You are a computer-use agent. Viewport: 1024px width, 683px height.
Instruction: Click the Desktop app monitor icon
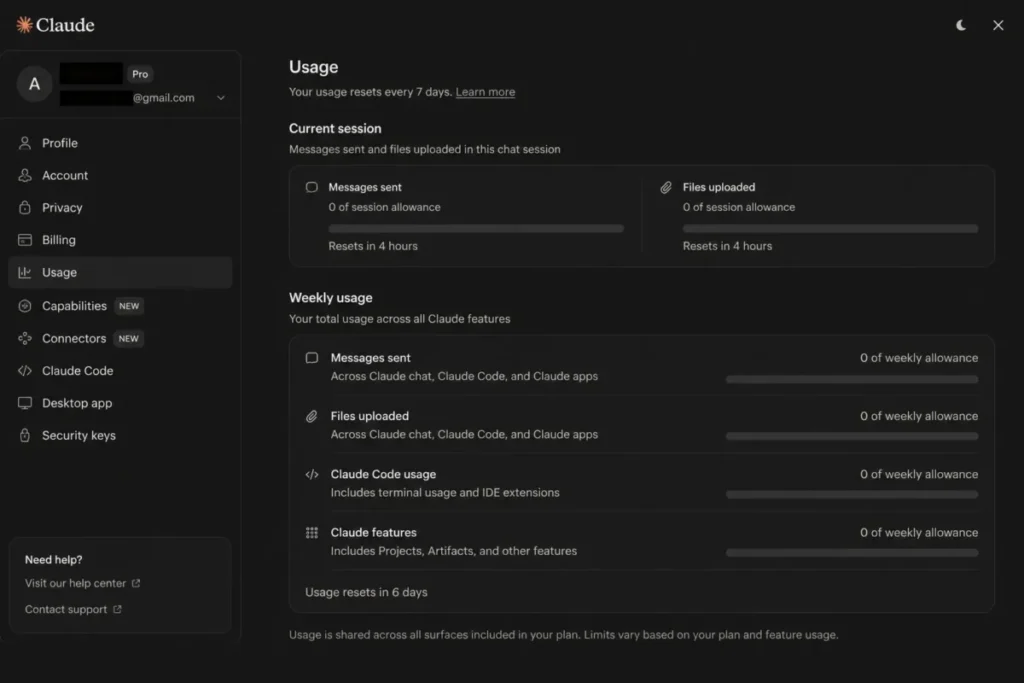point(25,403)
